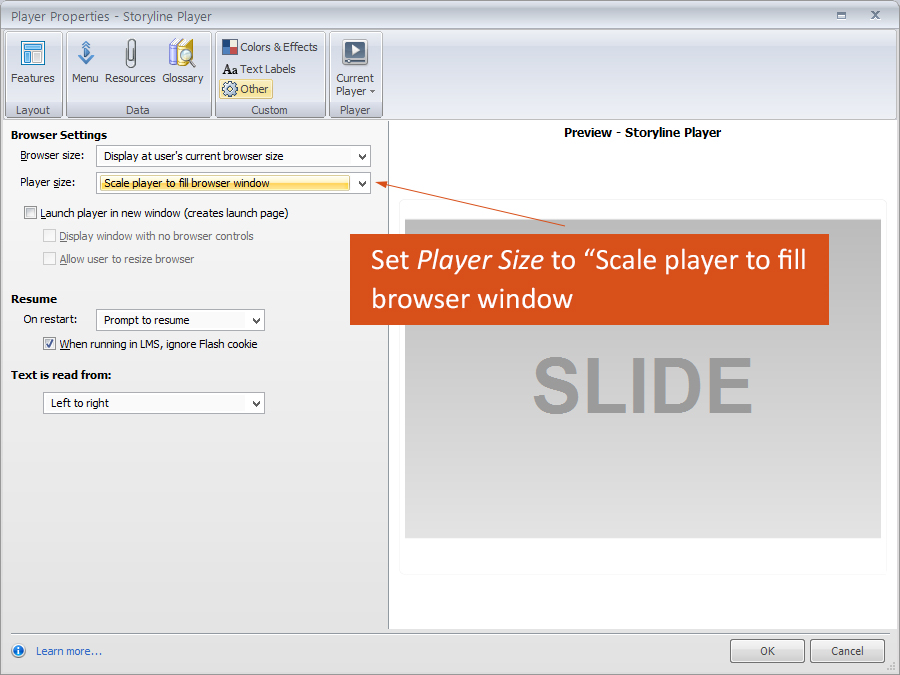Uncheck ignore Flash cookie in LMS
This screenshot has height=675, width=900.
click(49, 344)
